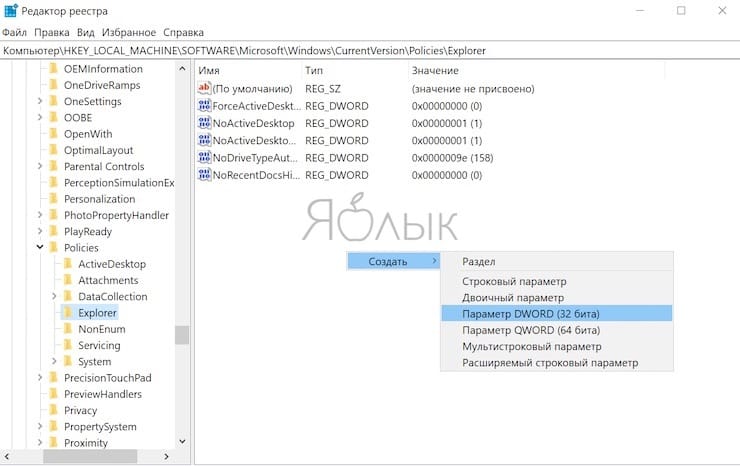The width and height of the screenshot is (740, 466).
Task: Click the NoDriveTypeAut... DWORD value icon
Action: pos(204,158)
